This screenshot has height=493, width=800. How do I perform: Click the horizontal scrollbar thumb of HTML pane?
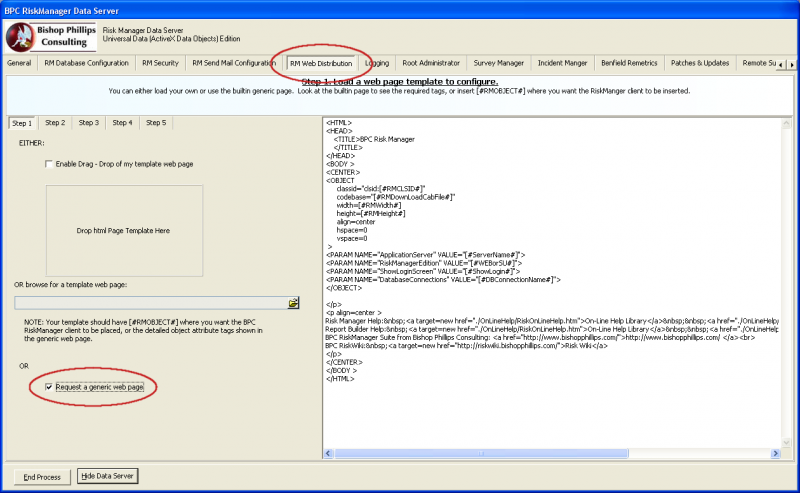[481, 453]
